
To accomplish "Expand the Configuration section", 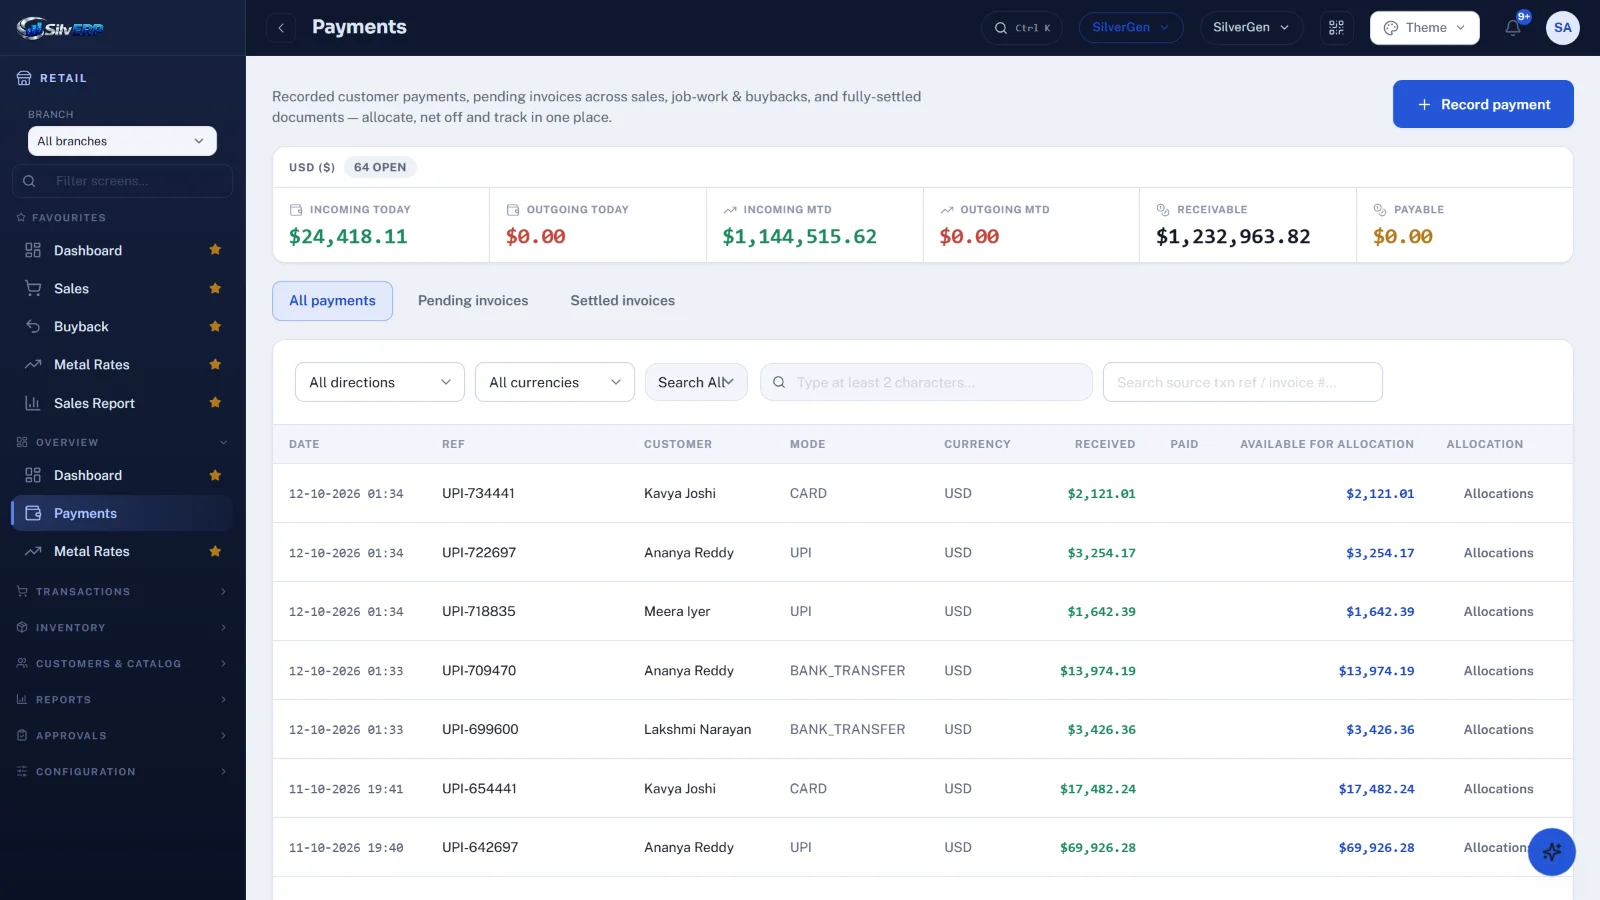I will [x=122, y=772].
